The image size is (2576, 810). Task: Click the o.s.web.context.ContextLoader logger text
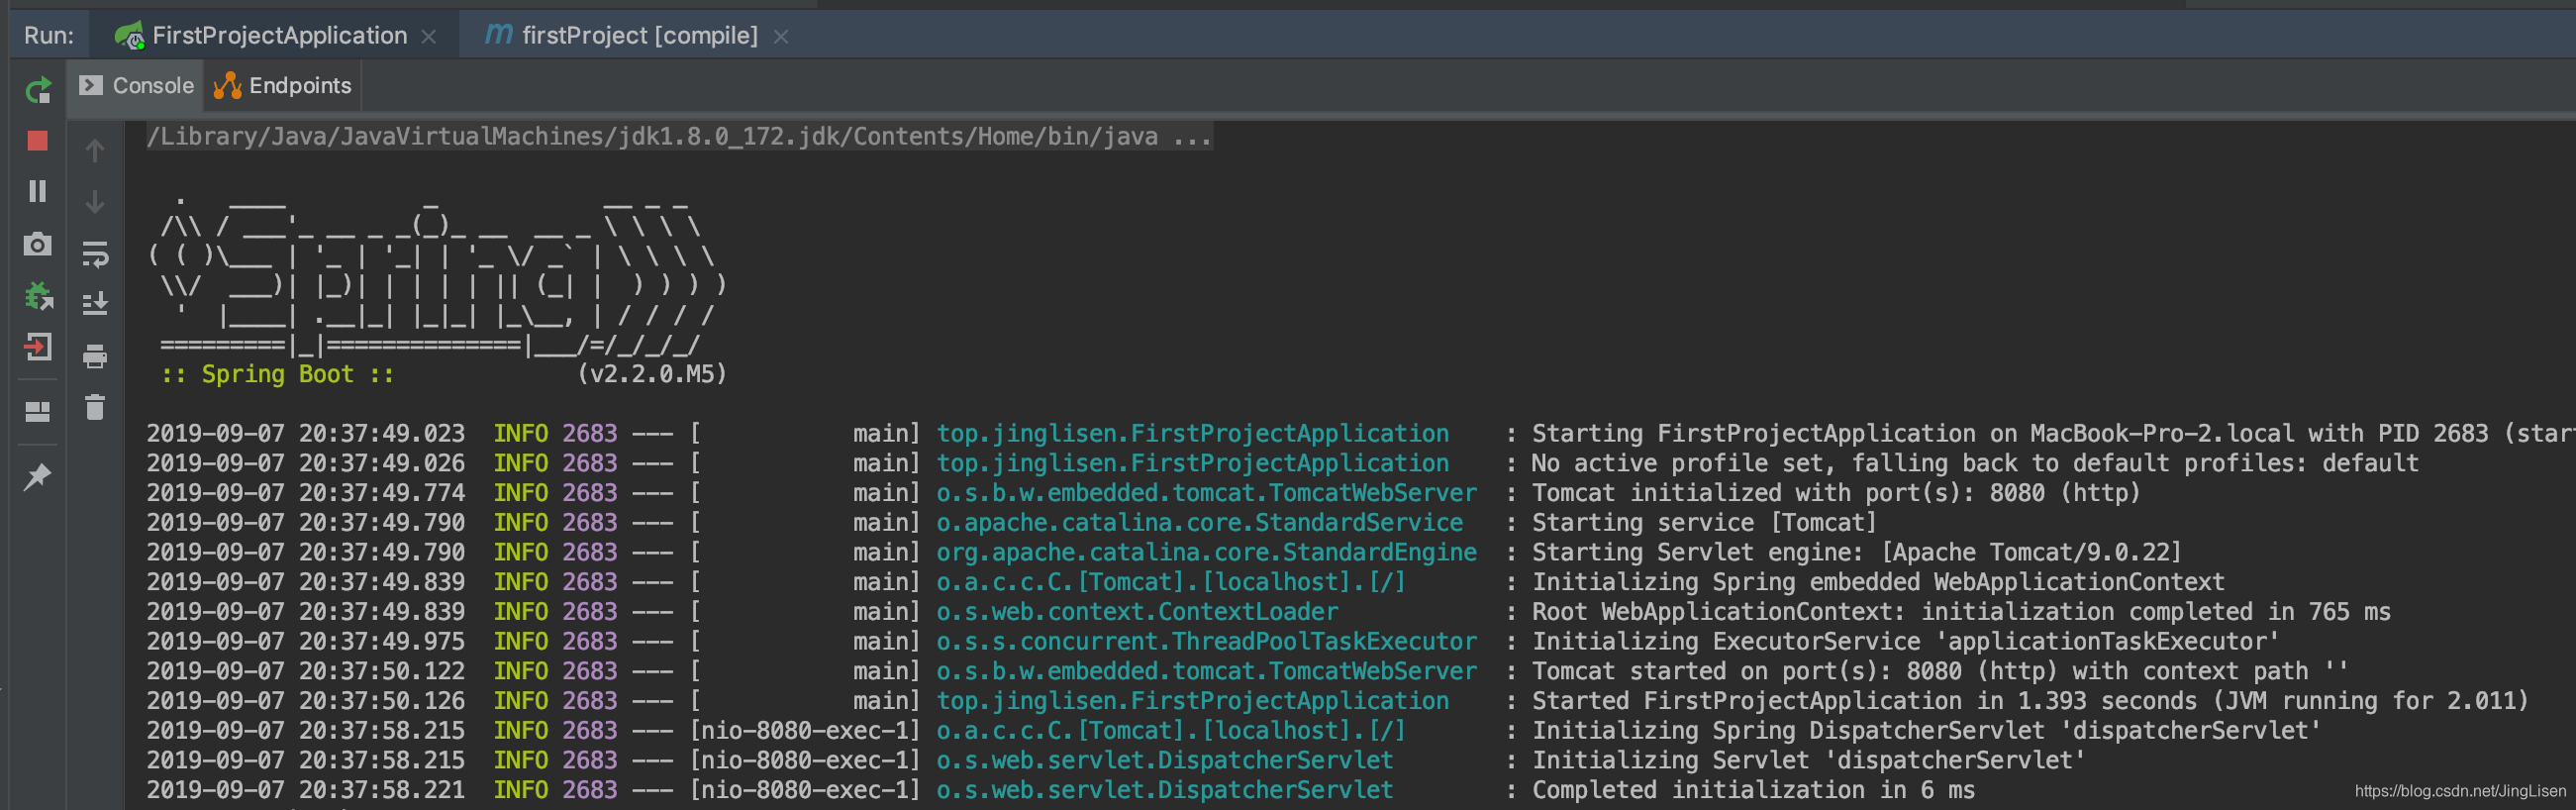tap(1137, 612)
